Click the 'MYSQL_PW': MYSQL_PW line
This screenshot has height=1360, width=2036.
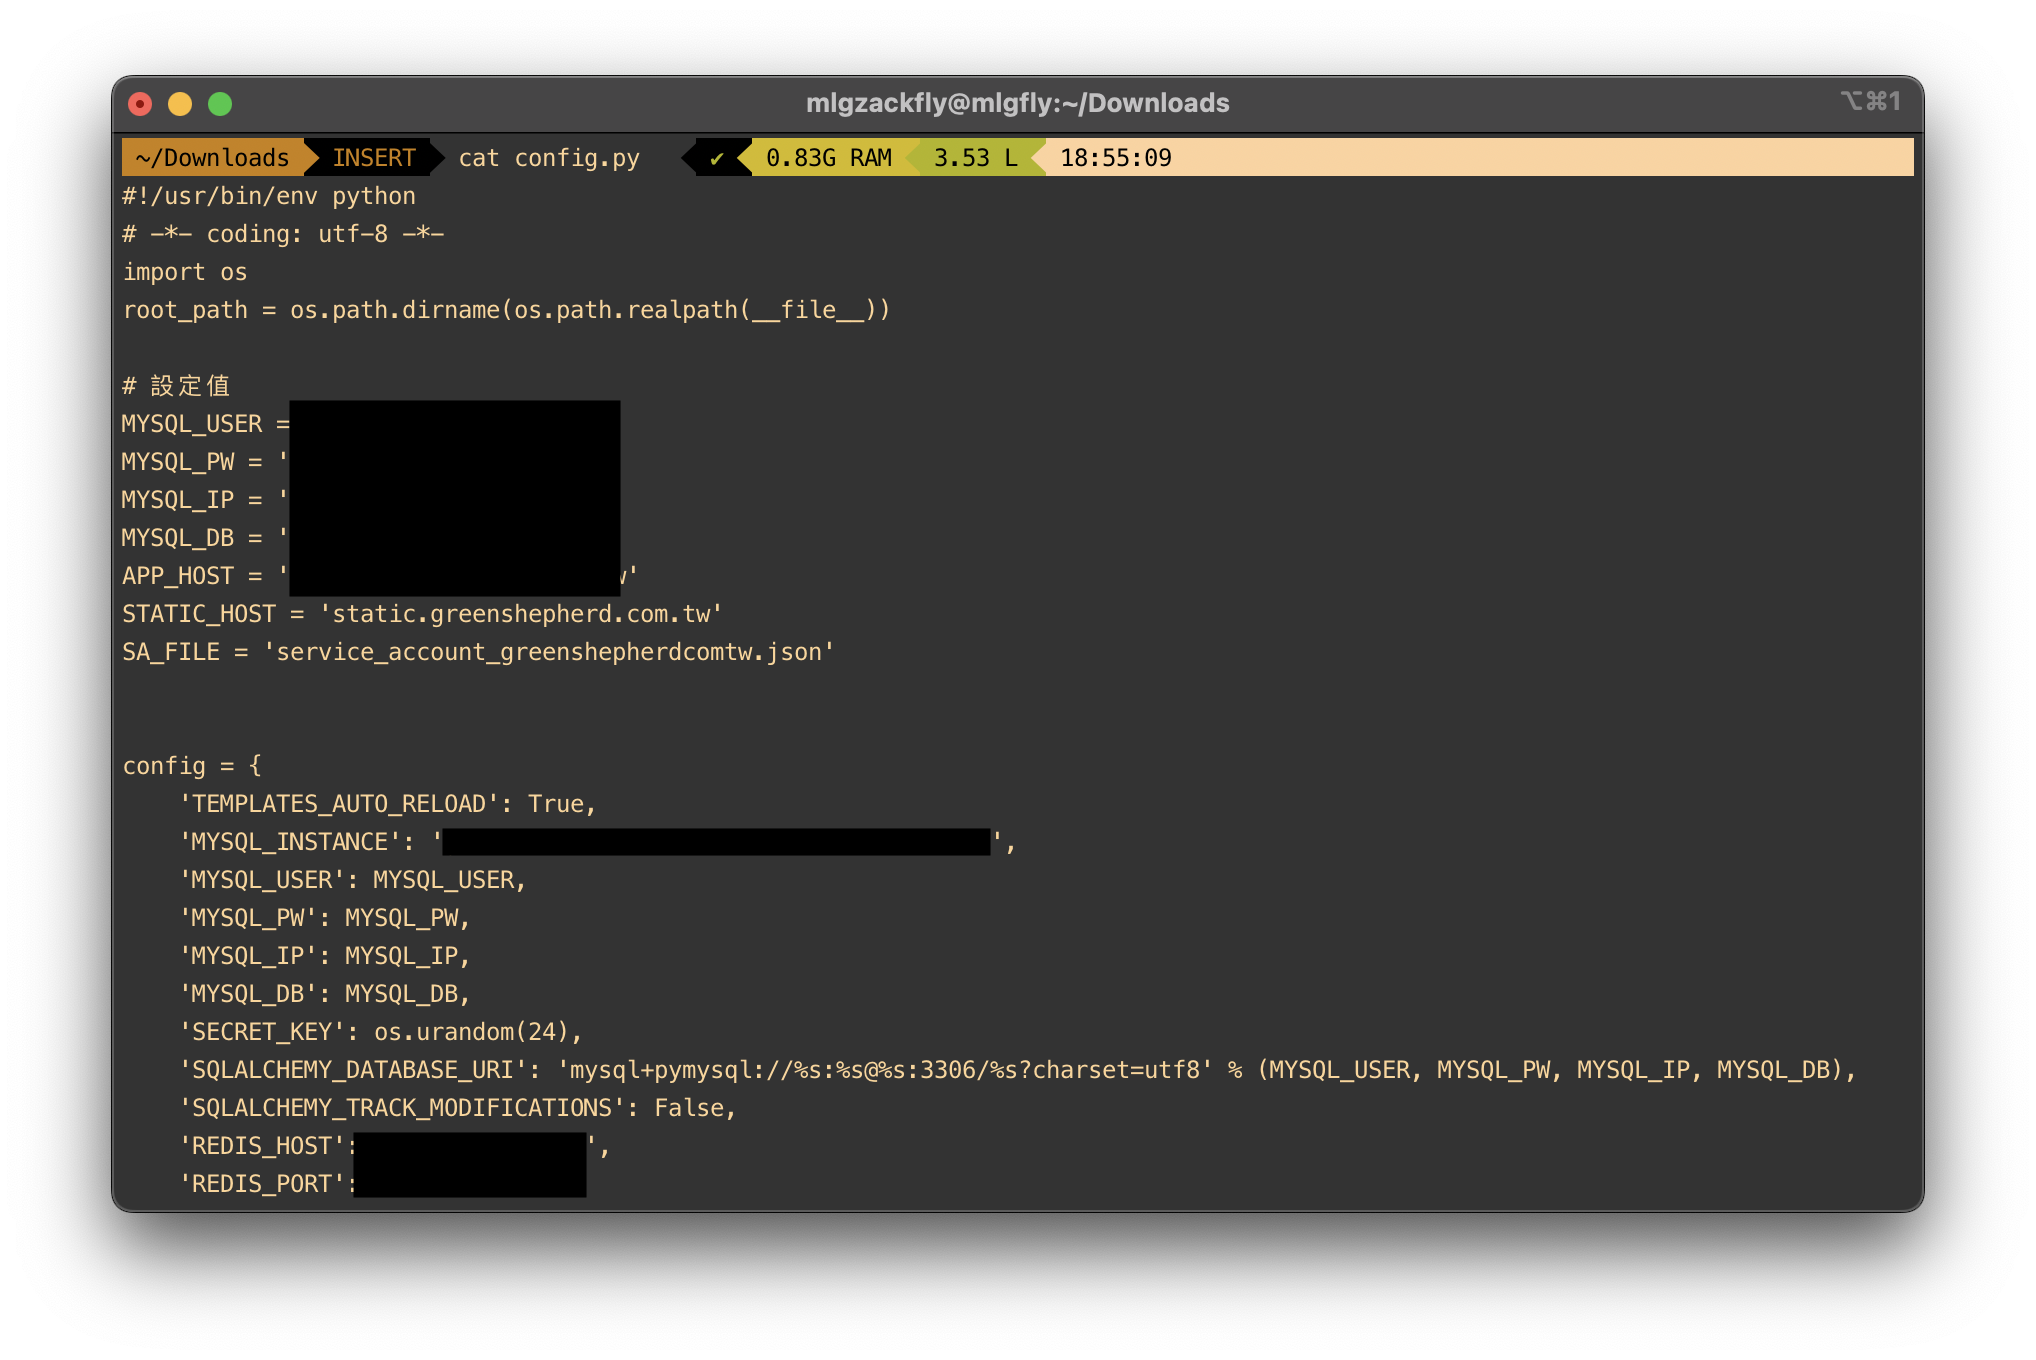(x=325, y=918)
